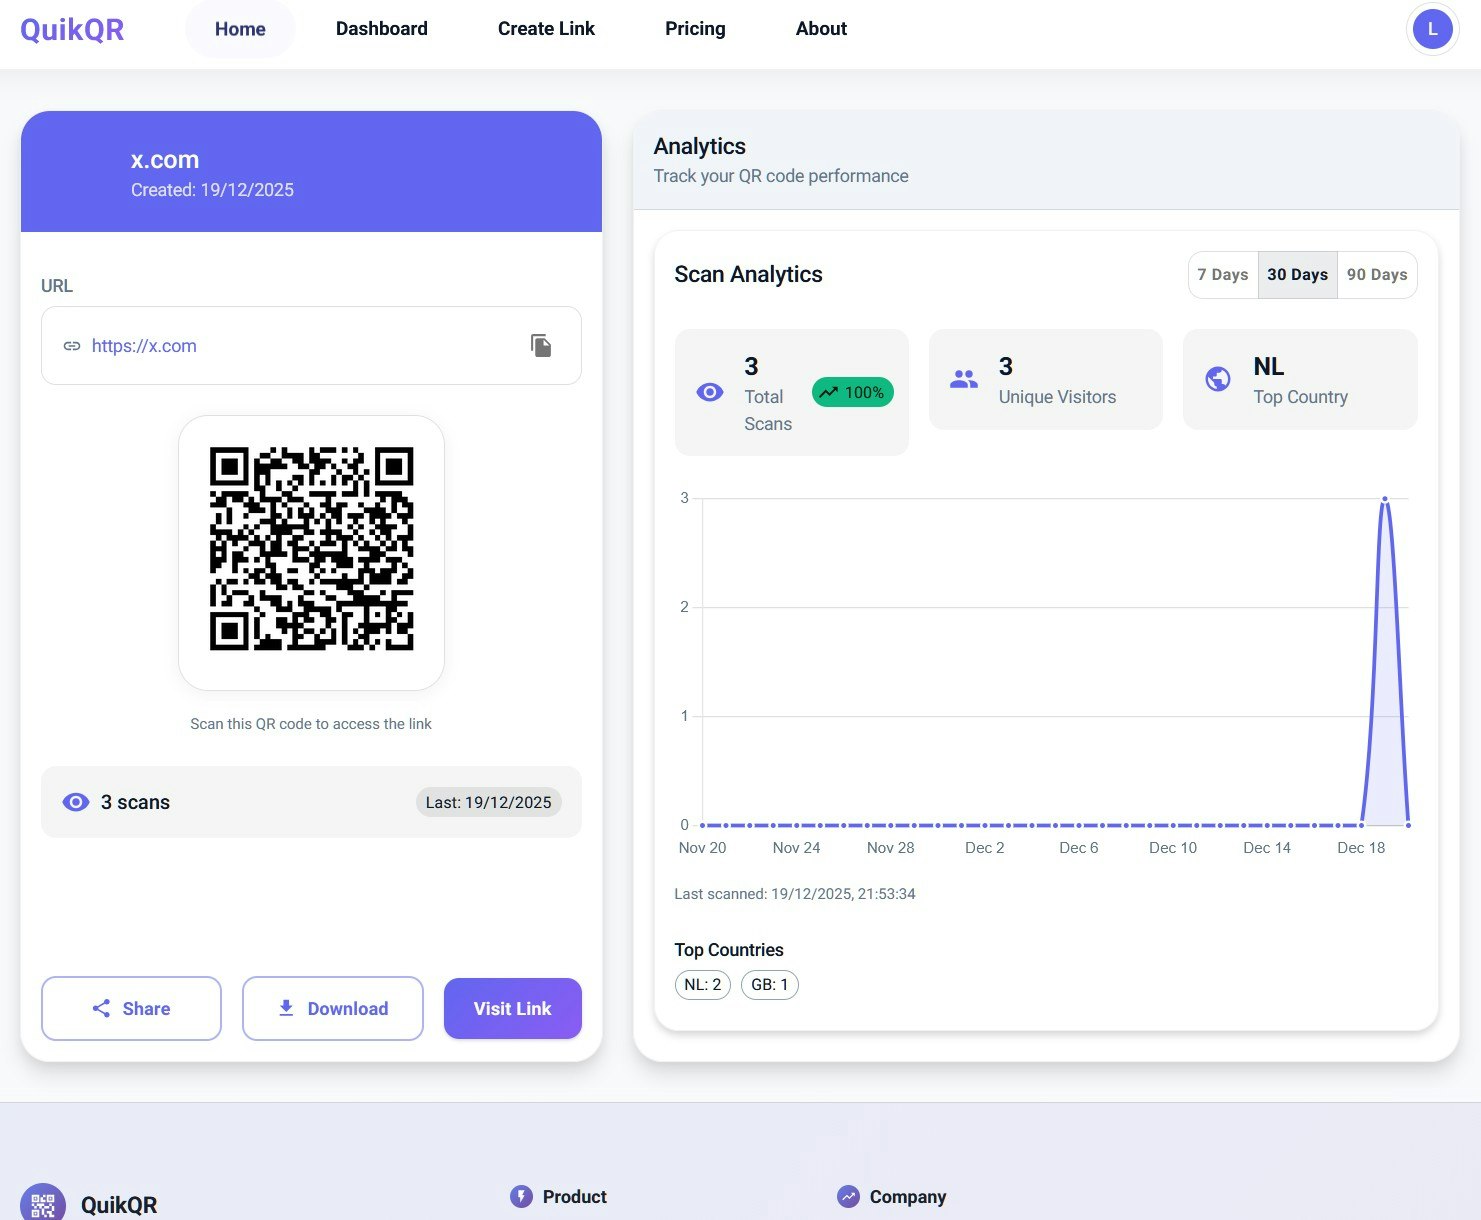
Task: Click the people icon beside Unique Visitors
Action: (x=963, y=379)
